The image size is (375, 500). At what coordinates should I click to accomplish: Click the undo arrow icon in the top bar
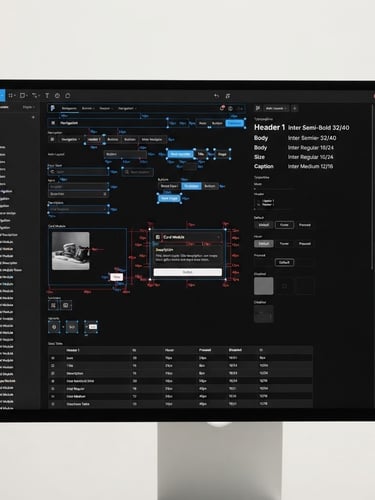coord(216,96)
